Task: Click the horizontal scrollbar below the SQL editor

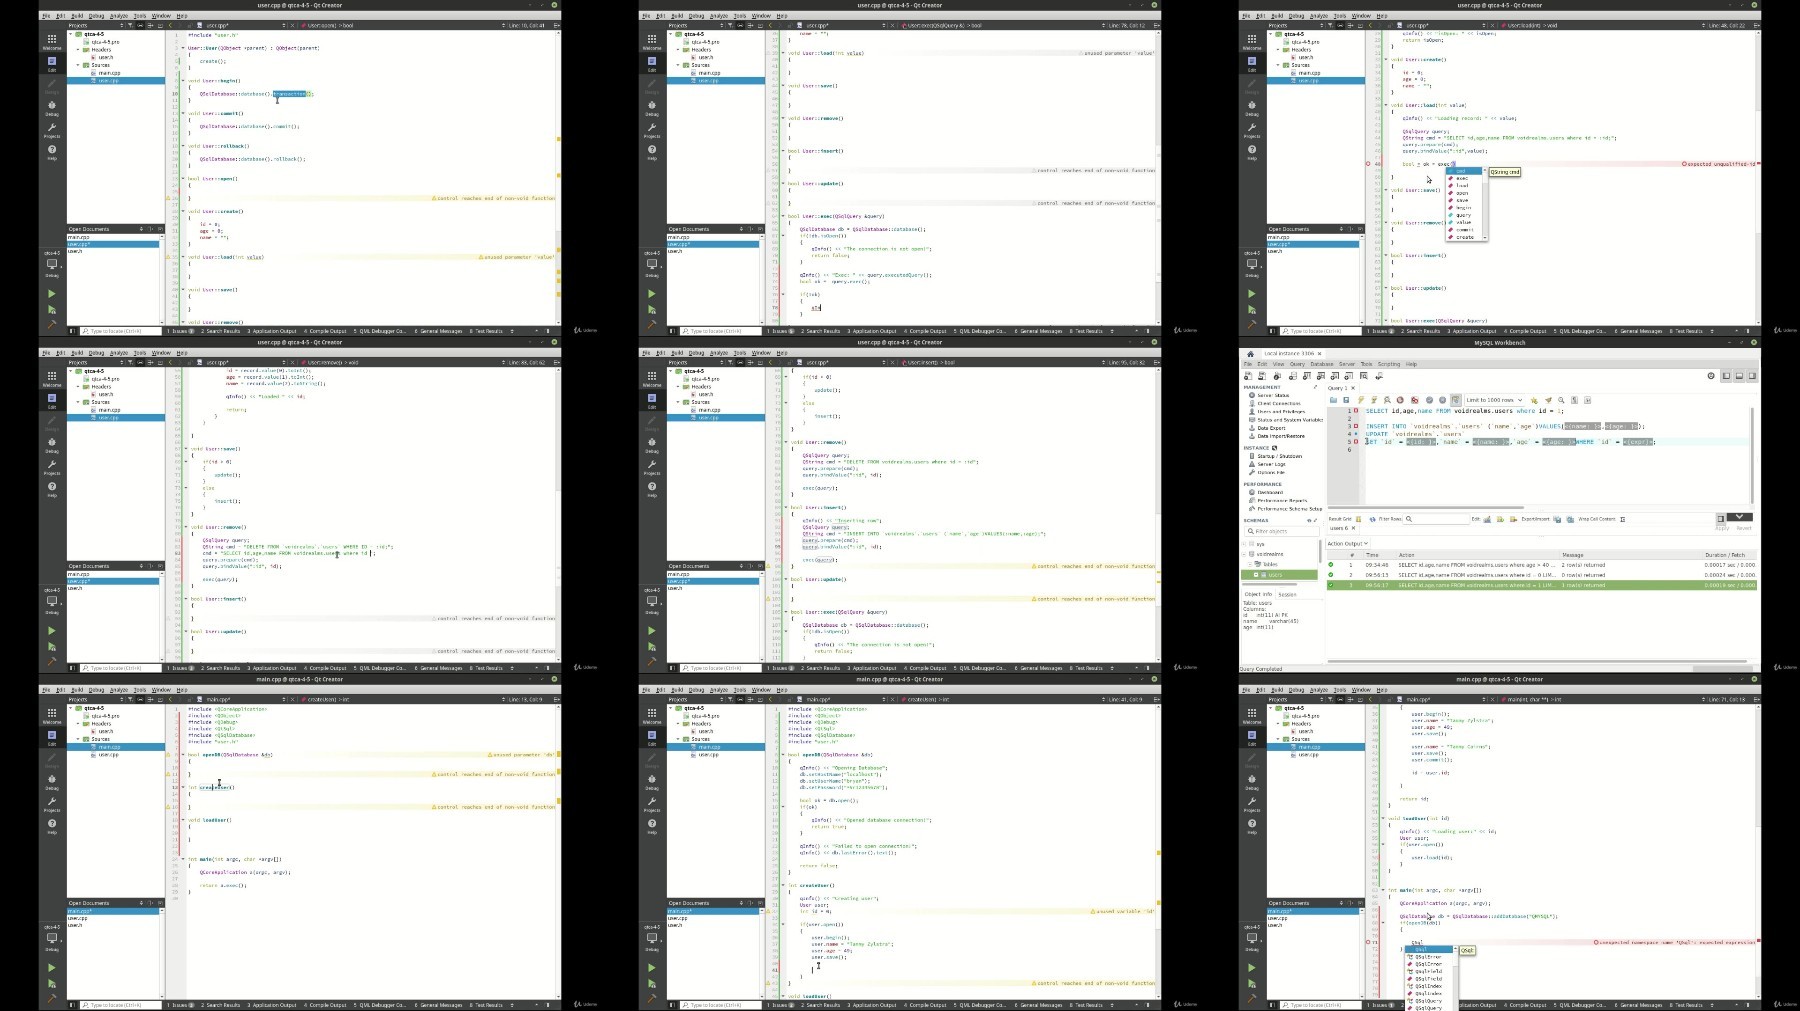Action: pos(1540,507)
